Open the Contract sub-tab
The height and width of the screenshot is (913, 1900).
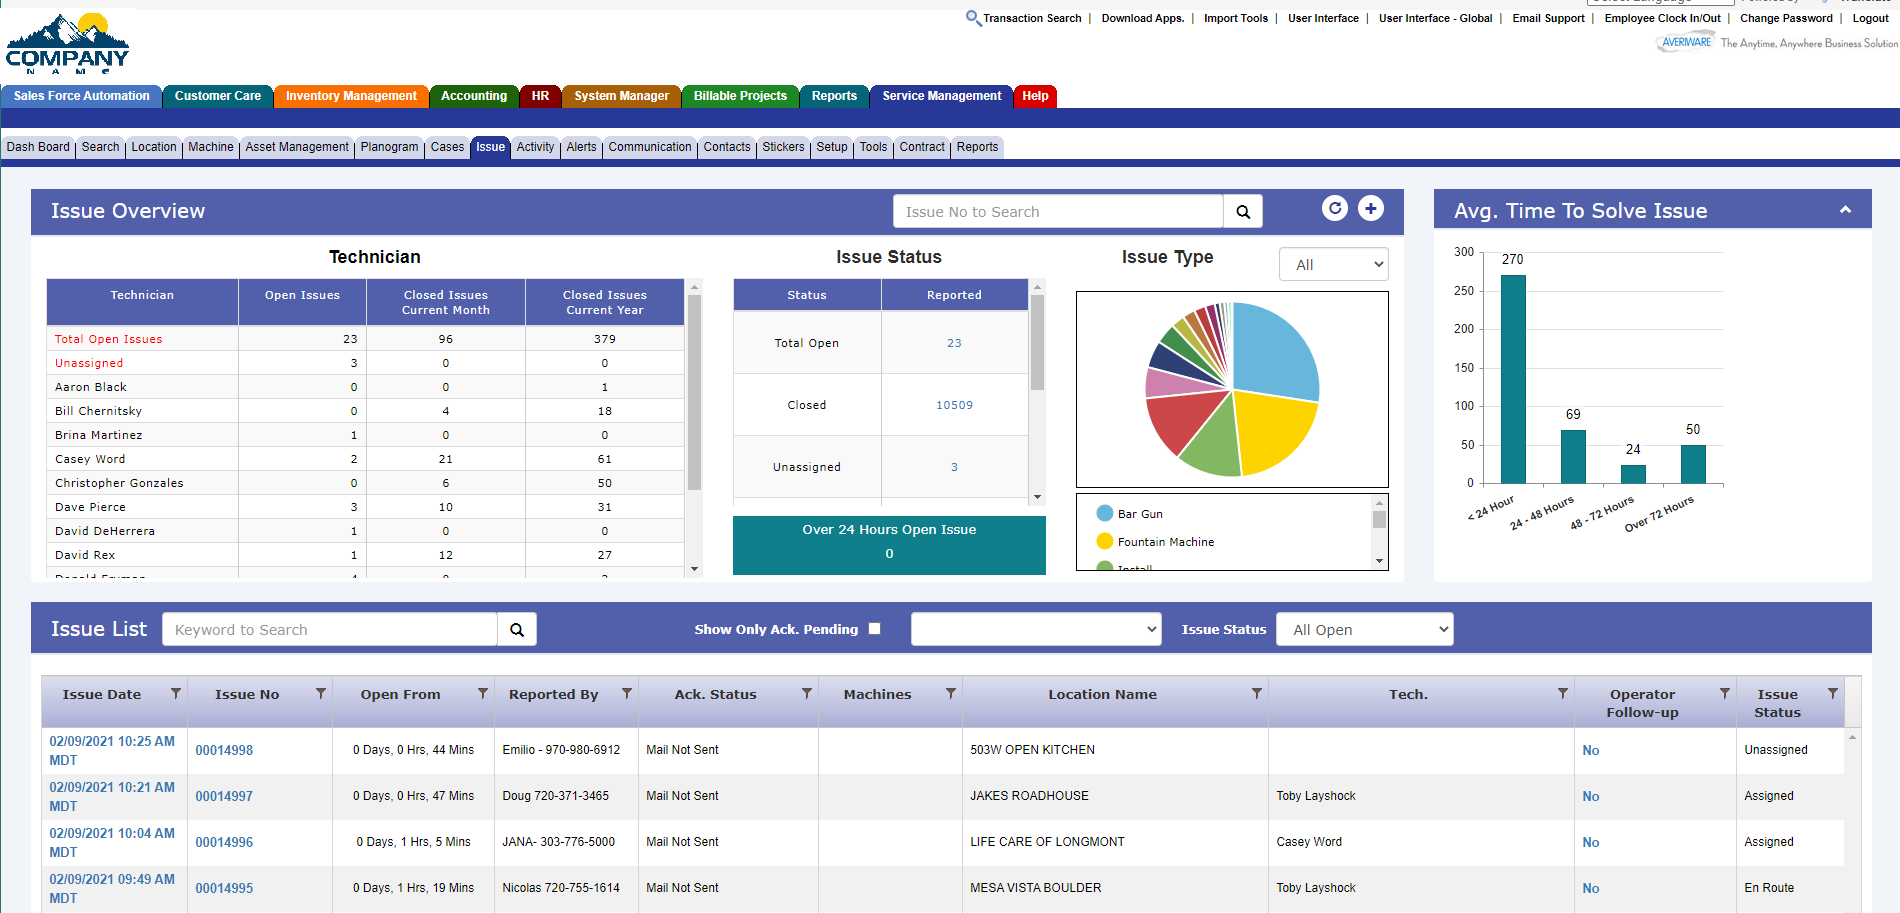click(x=922, y=147)
